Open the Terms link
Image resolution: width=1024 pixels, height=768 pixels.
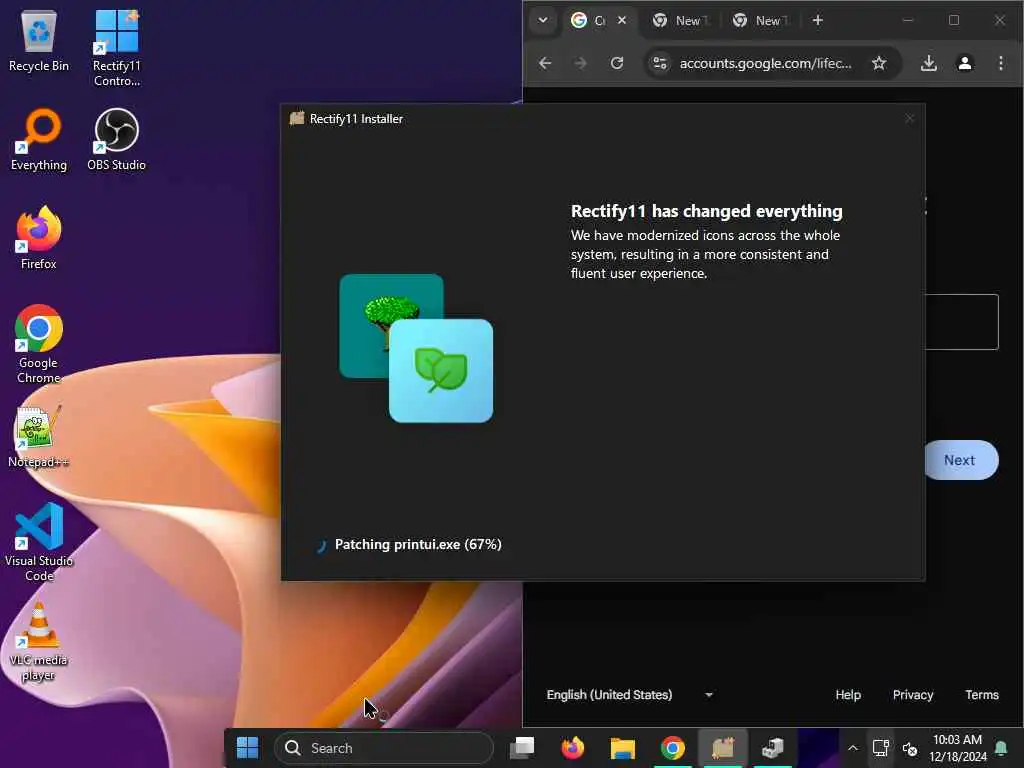[x=982, y=695]
